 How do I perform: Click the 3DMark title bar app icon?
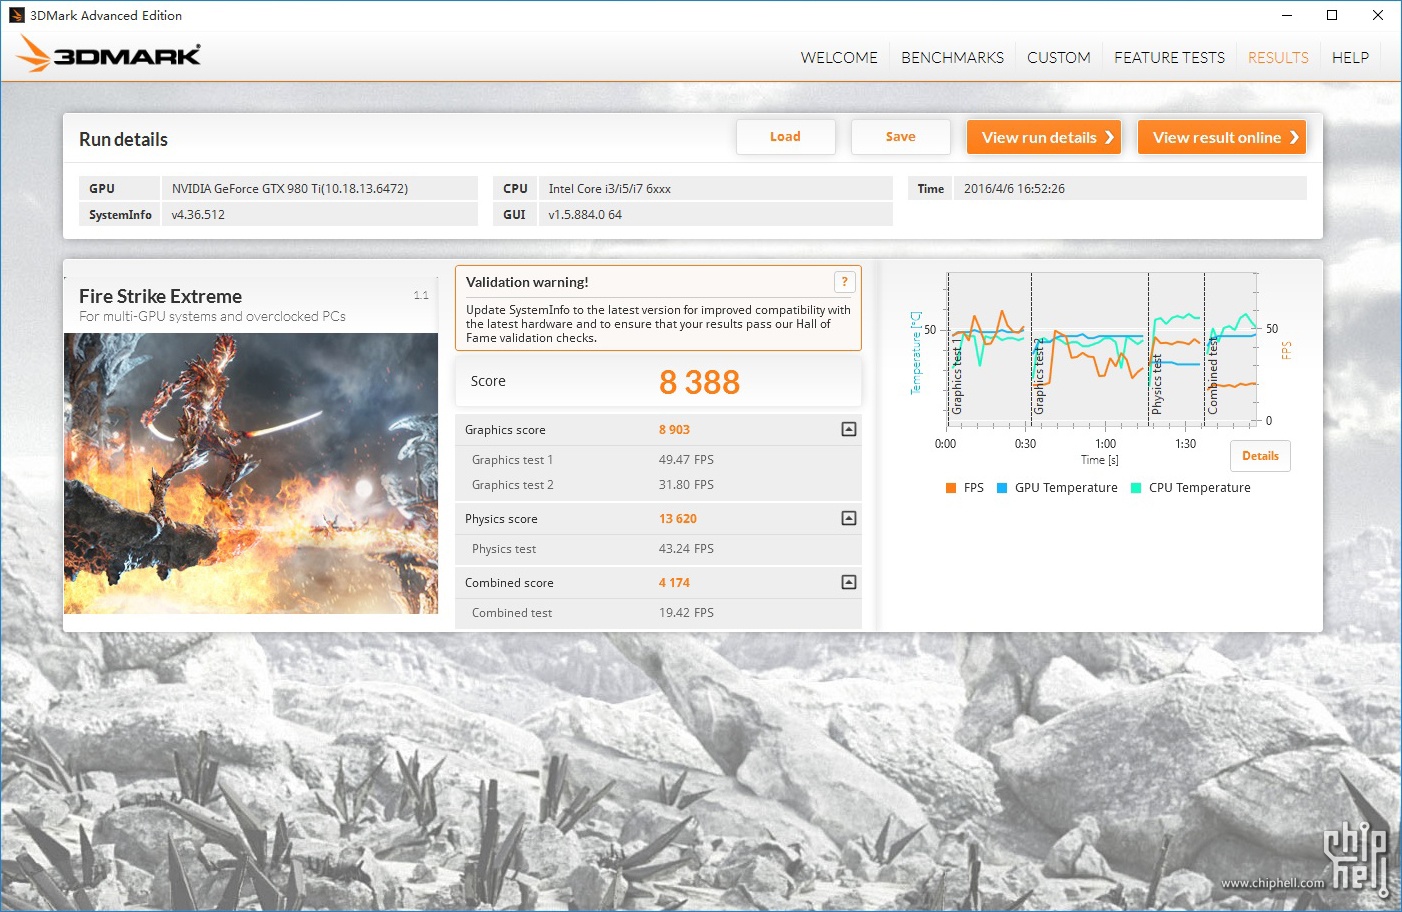(x=17, y=15)
